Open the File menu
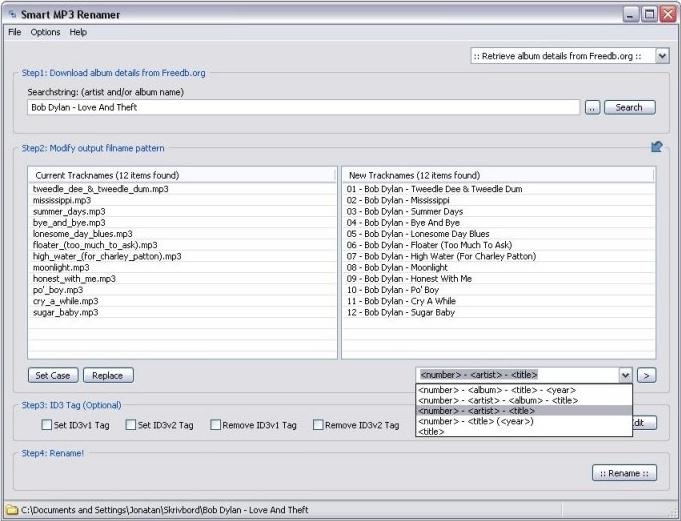Viewport: 681px width, 521px height. coord(14,32)
